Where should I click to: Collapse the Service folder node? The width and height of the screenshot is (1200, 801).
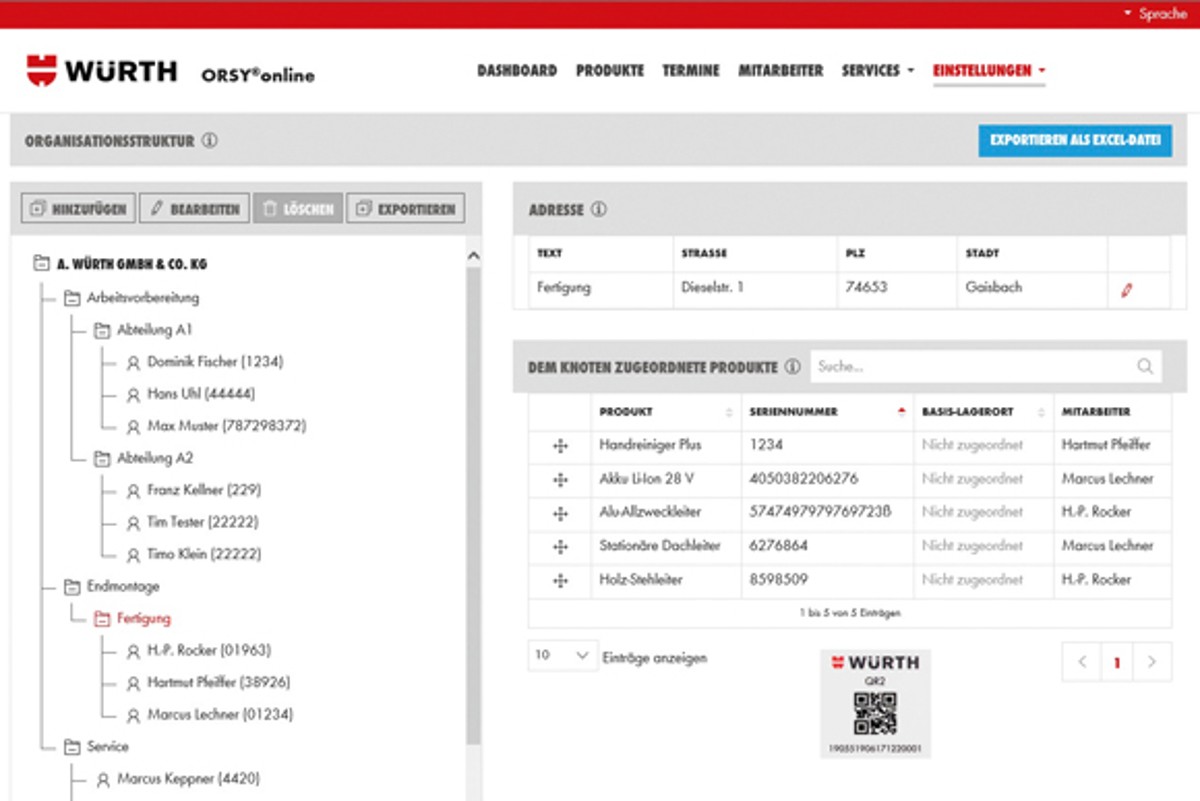pyautogui.click(x=71, y=747)
